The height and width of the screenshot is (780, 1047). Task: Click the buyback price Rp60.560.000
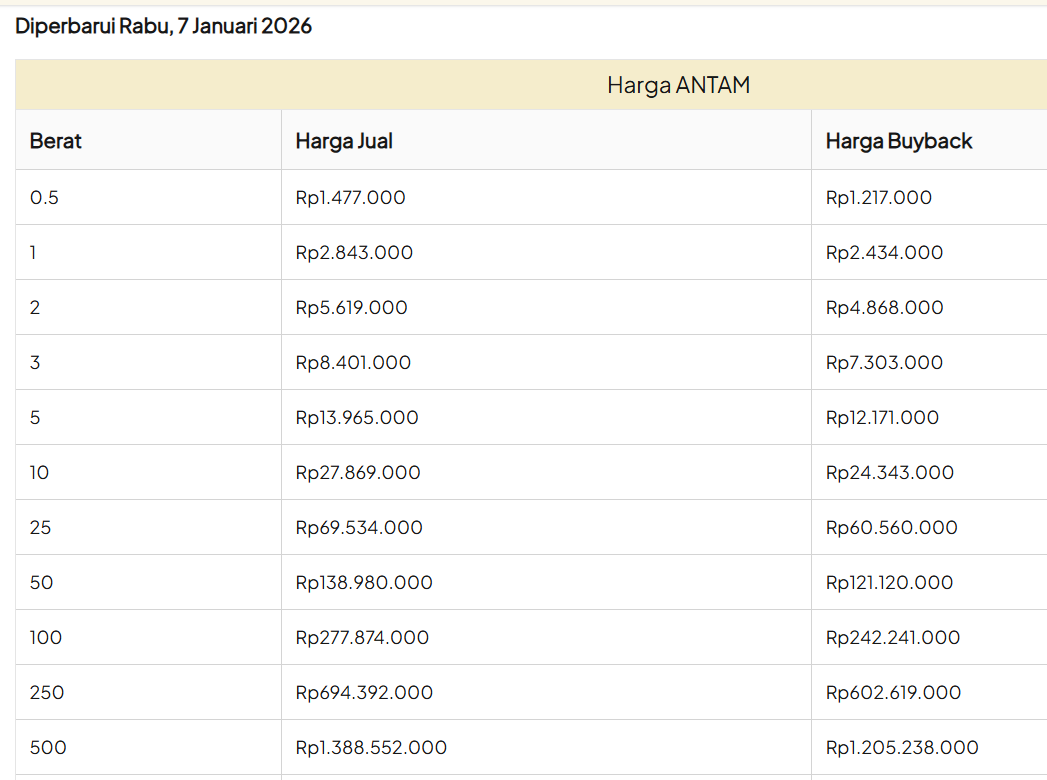point(891,528)
